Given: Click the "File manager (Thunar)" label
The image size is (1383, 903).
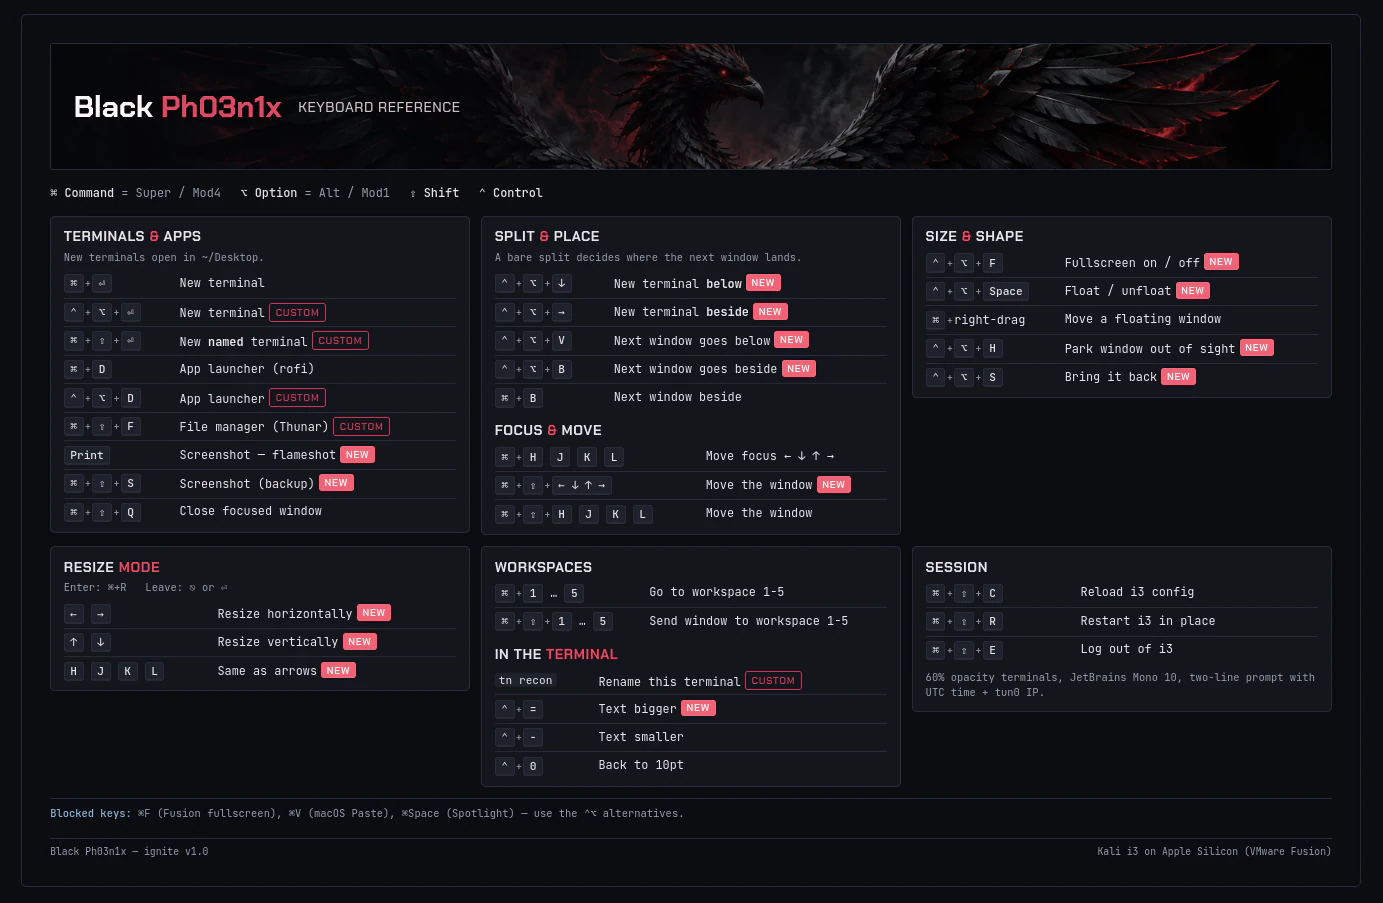Looking at the screenshot, I should point(254,427).
